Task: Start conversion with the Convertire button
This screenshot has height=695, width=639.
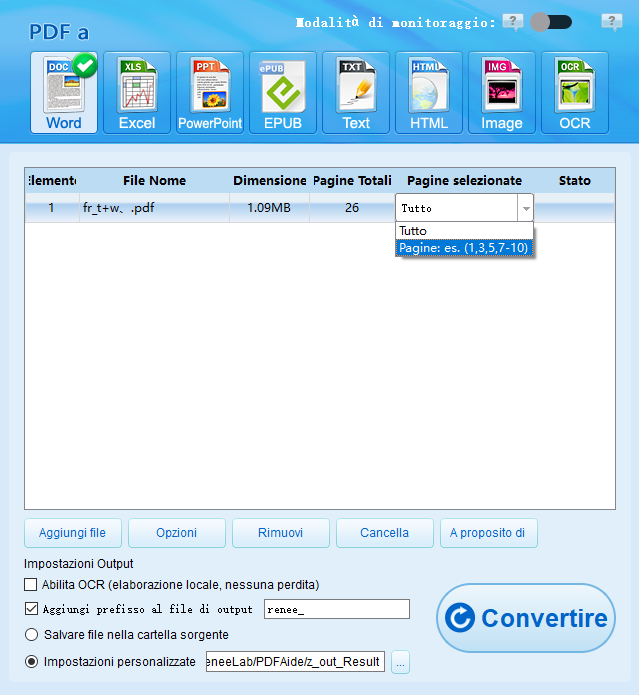Action: tap(526, 618)
